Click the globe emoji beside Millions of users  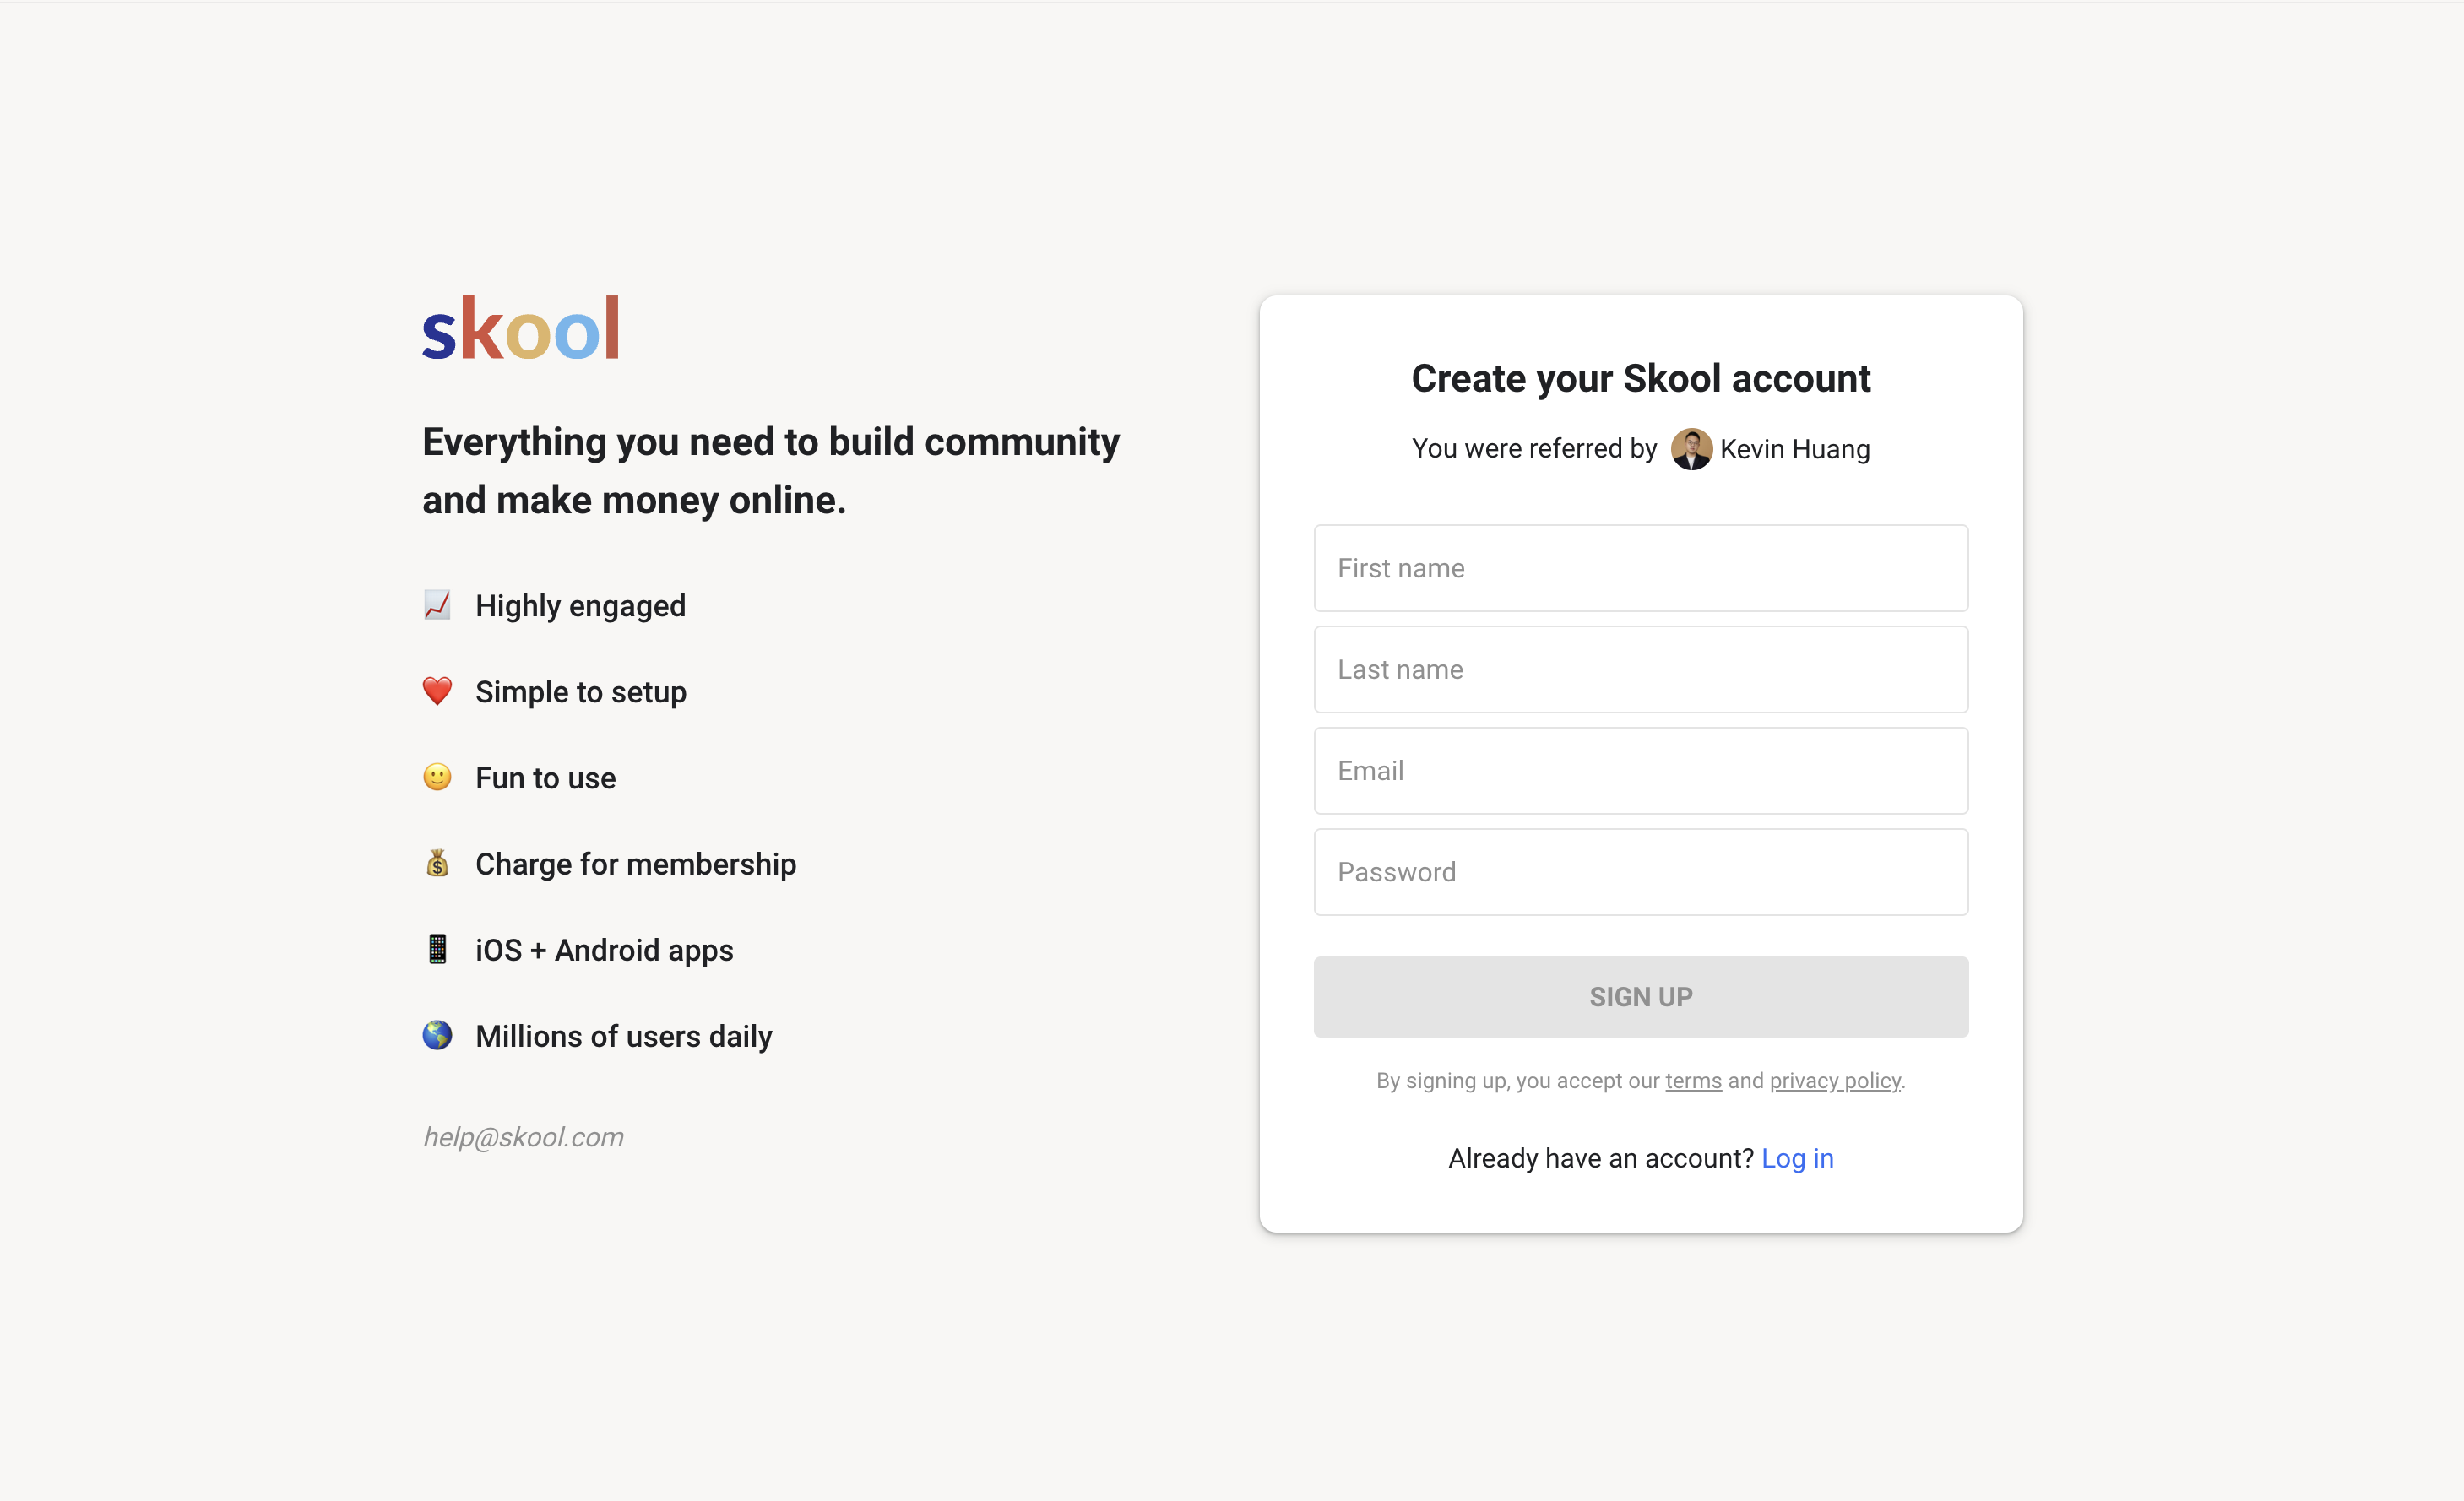tap(437, 1035)
